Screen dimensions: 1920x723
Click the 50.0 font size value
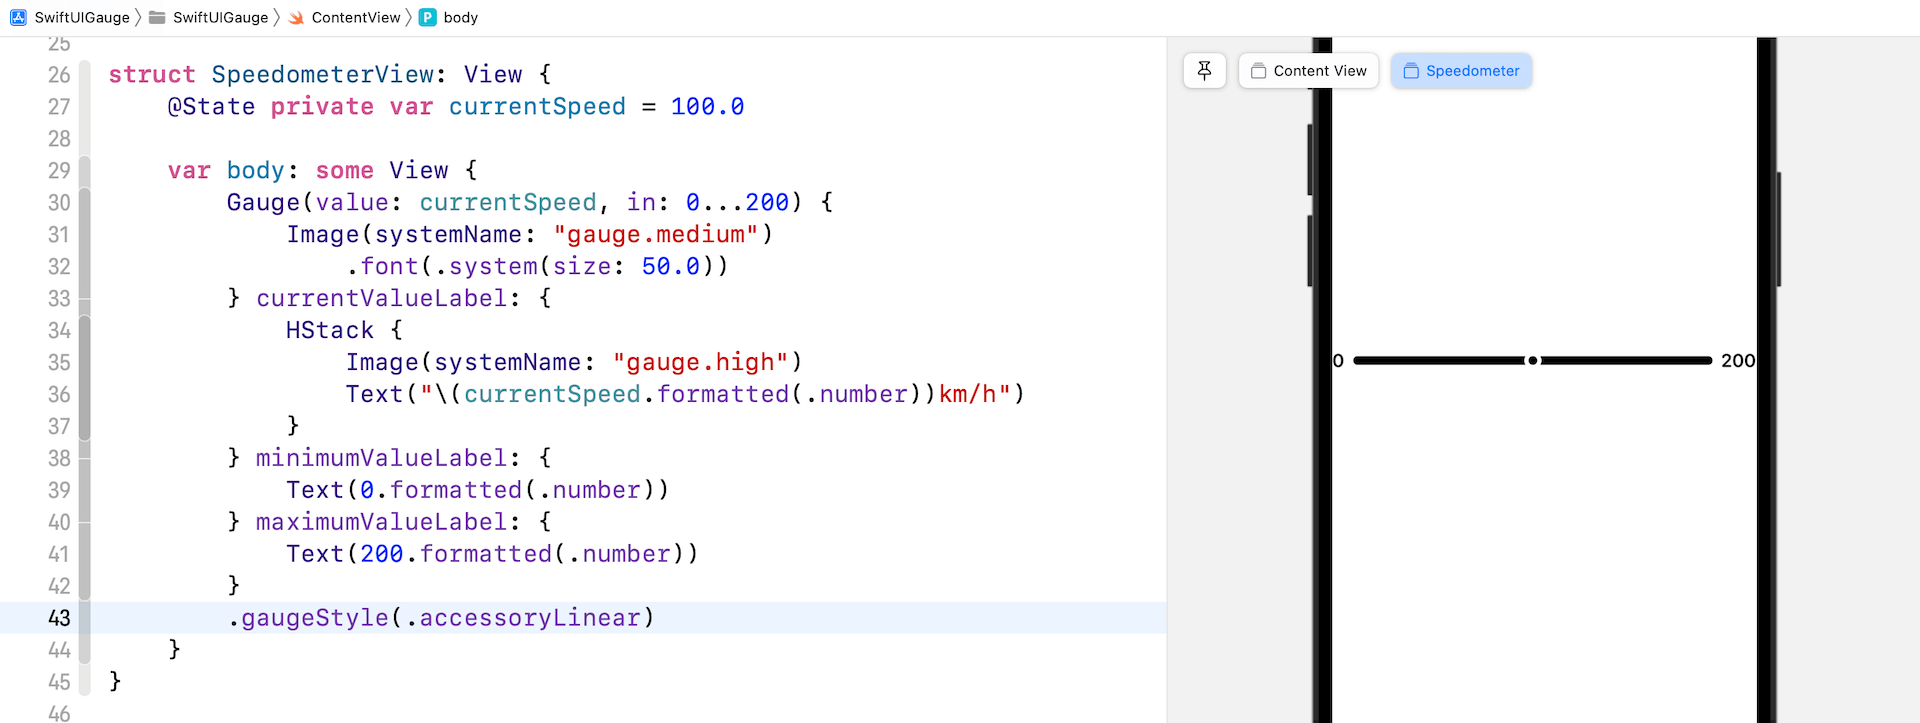point(670,267)
